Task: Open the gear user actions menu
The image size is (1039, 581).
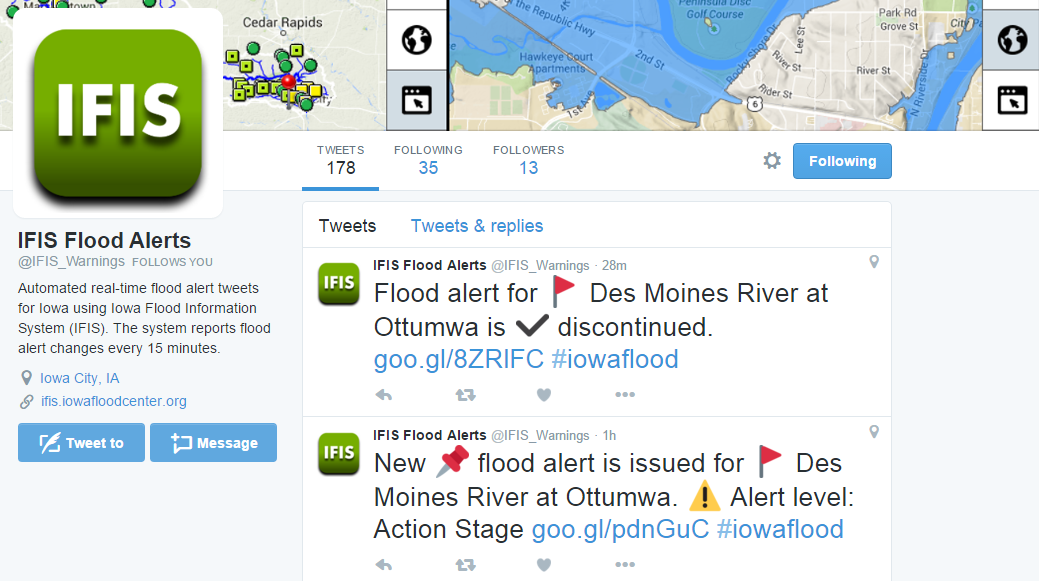Action: click(772, 160)
